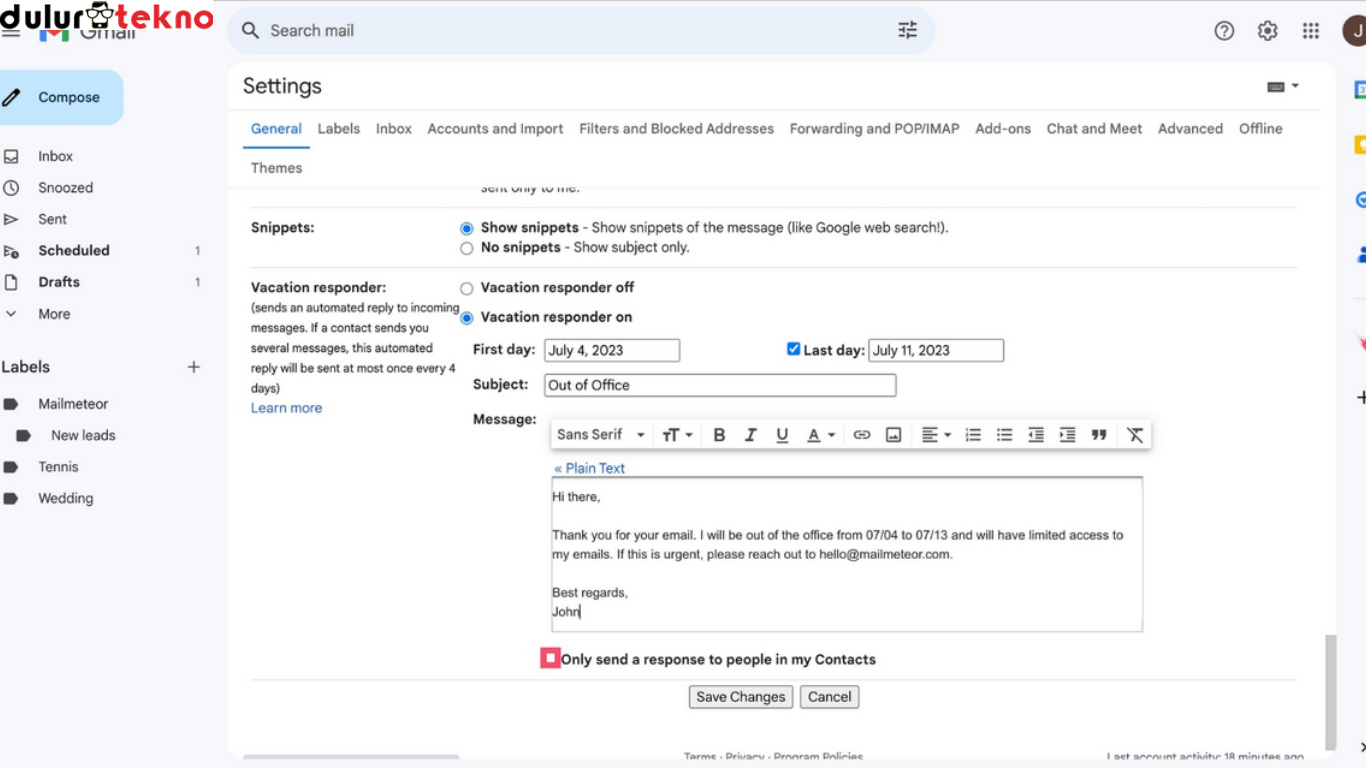Open the Learn more link
The height and width of the screenshot is (768, 1366).
(286, 408)
